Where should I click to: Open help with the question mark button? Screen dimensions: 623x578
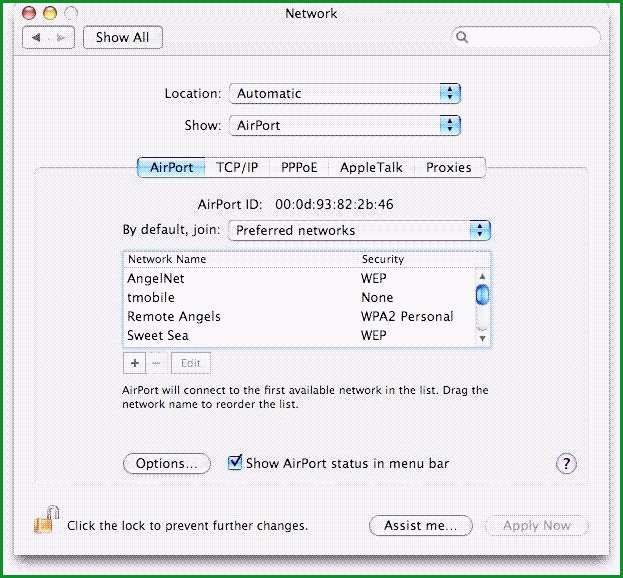(566, 463)
